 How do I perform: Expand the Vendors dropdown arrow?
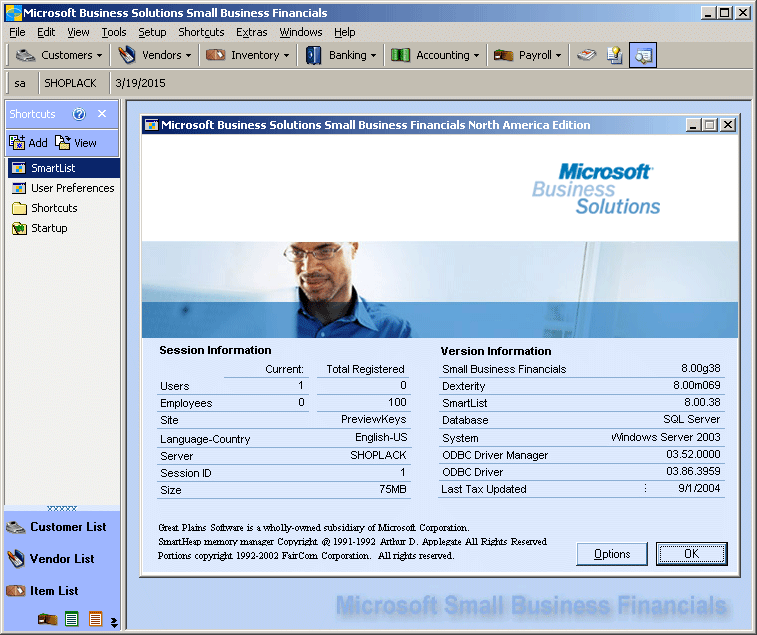(x=188, y=56)
